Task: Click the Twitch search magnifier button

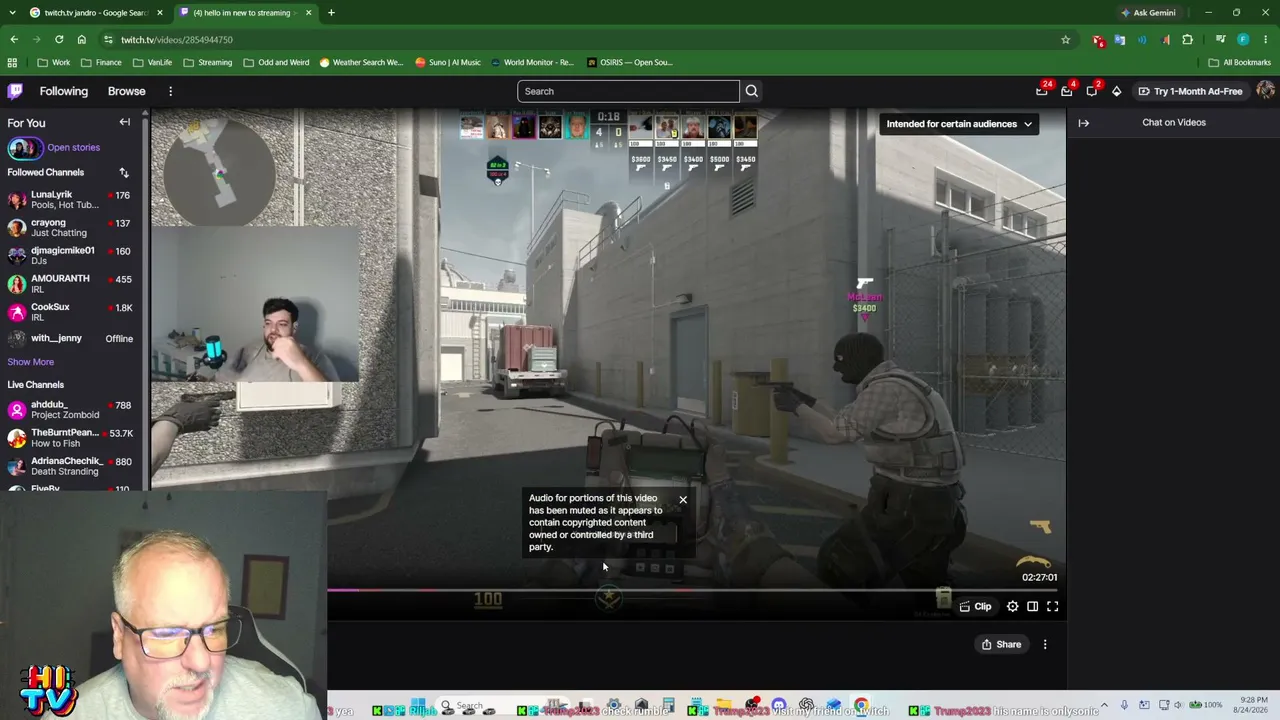Action: point(751,91)
